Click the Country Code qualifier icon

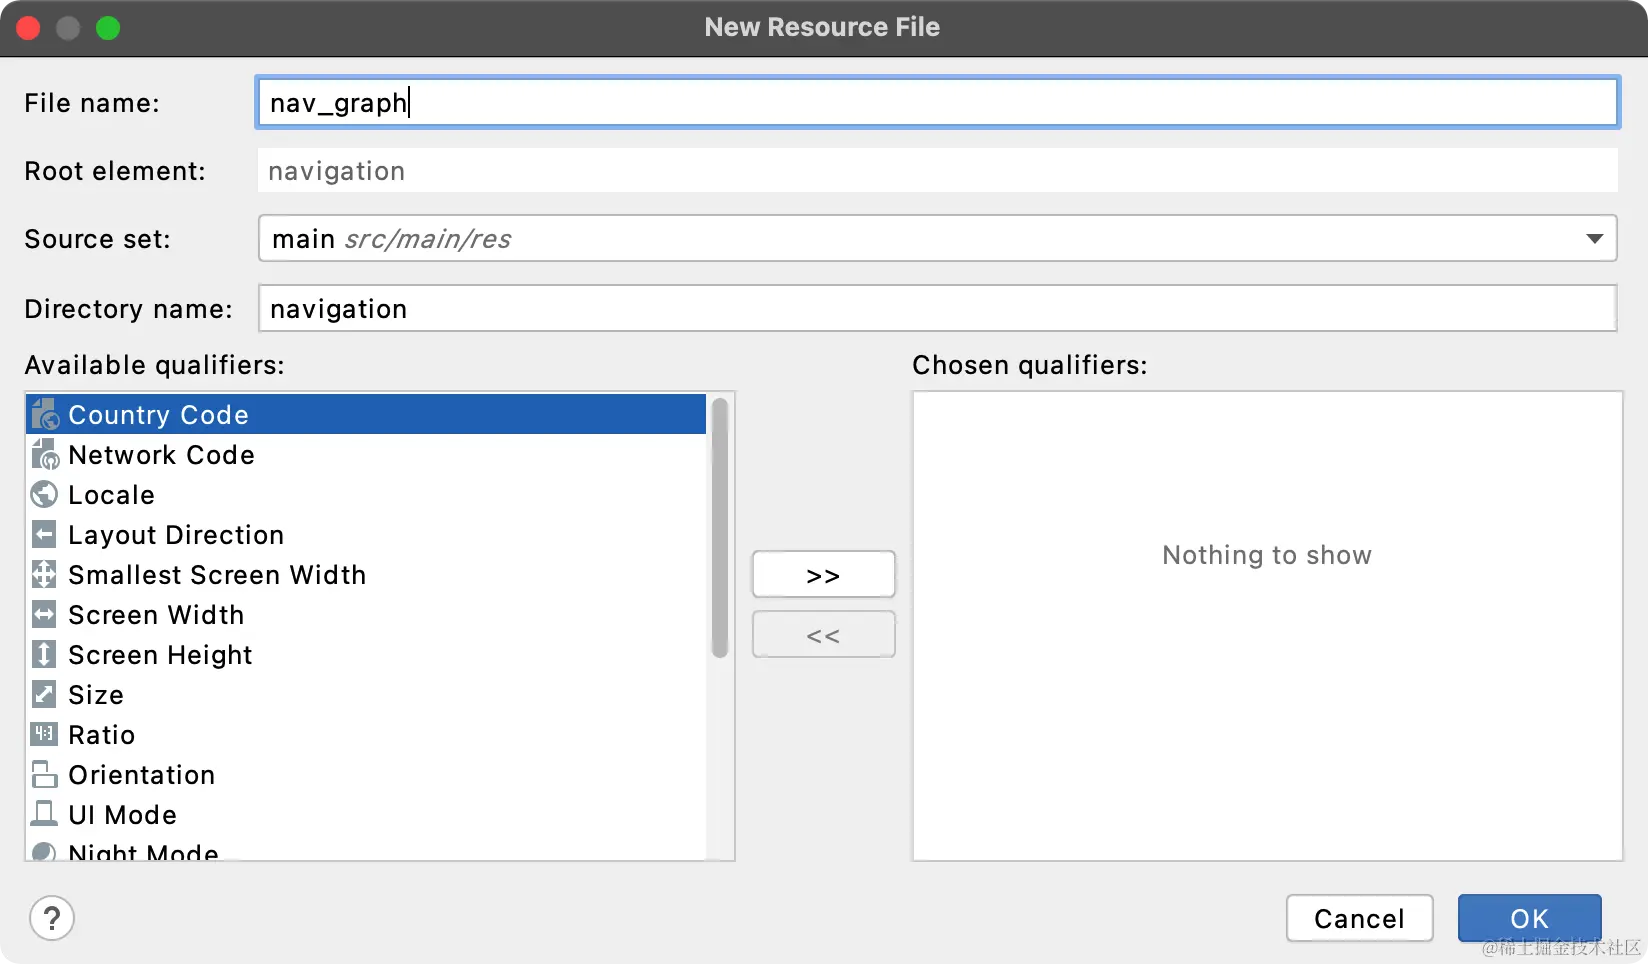coord(45,414)
